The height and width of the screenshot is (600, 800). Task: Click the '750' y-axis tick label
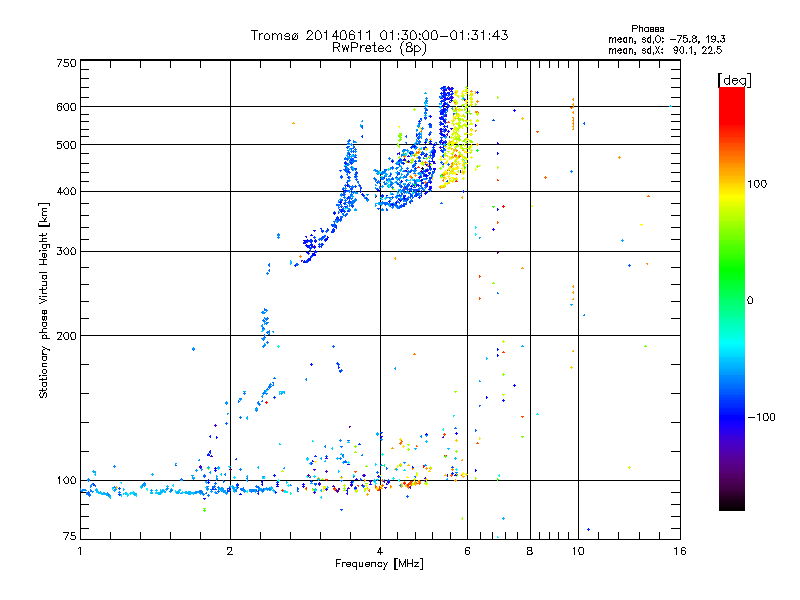point(66,63)
